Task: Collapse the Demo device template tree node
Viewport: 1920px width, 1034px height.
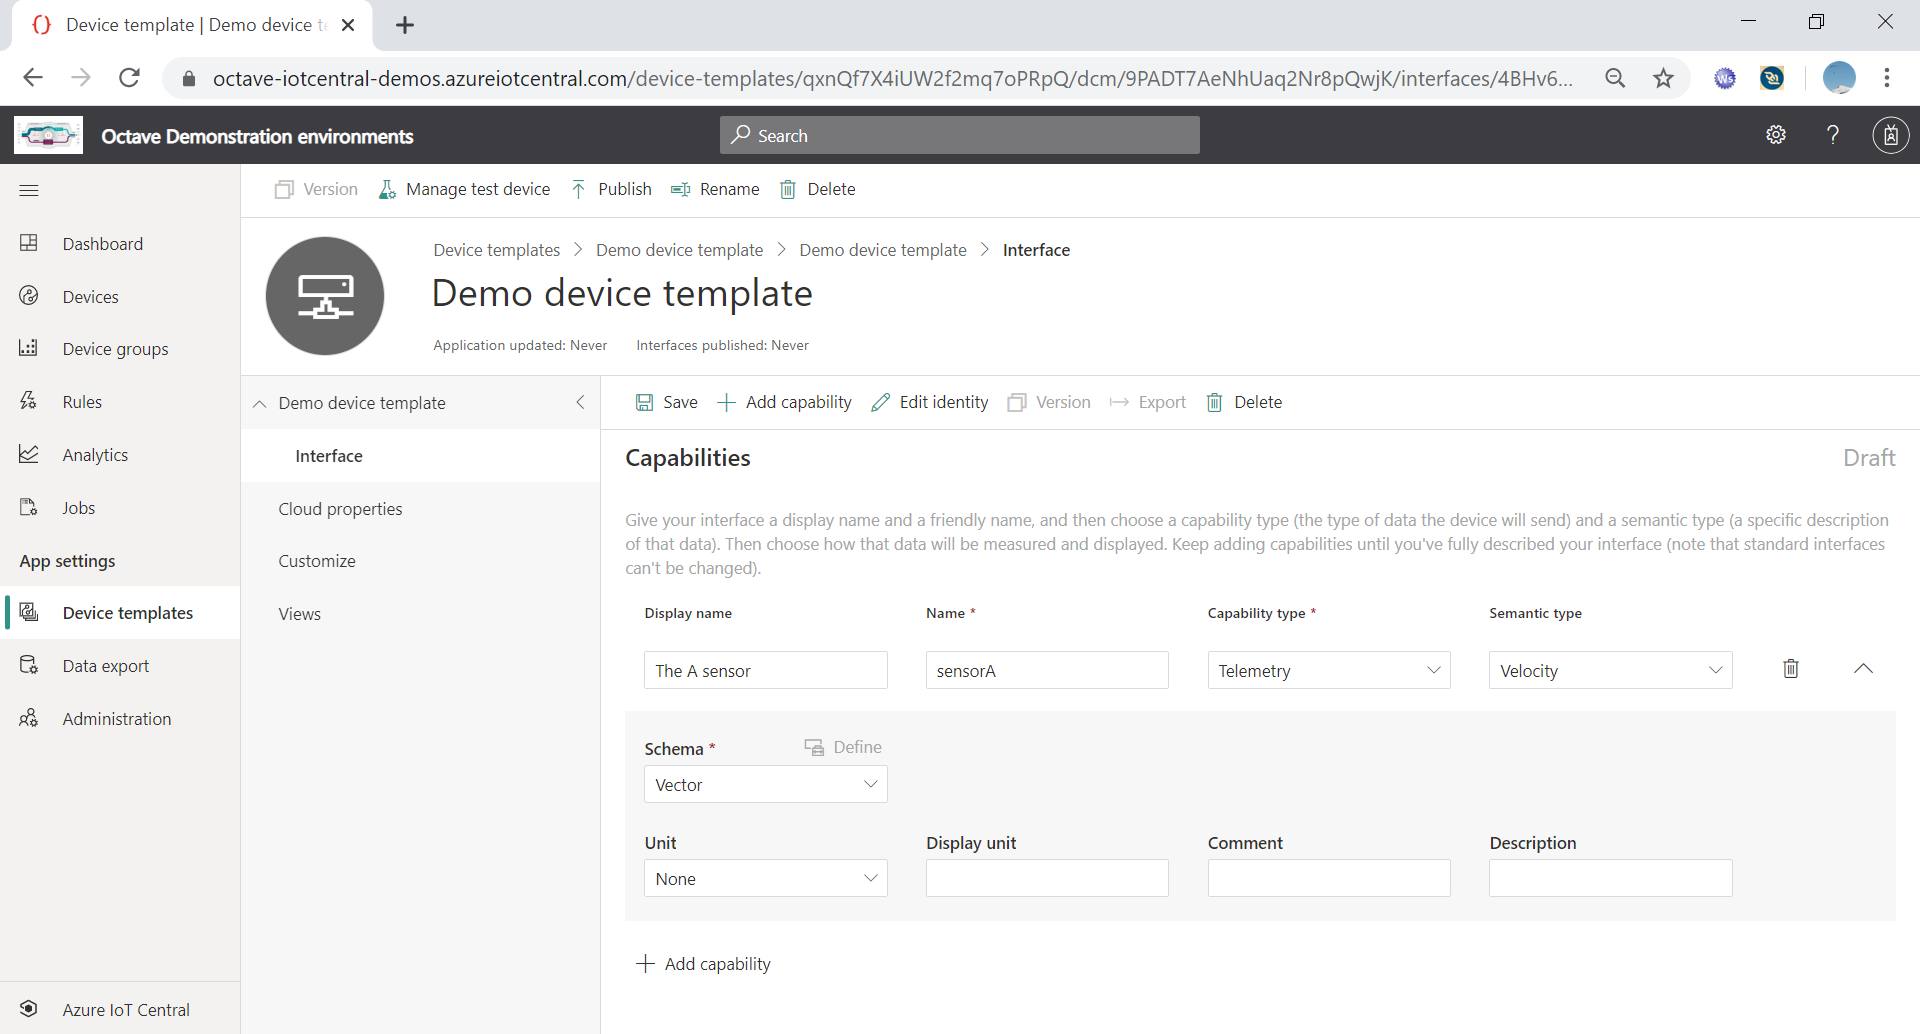Action: pyautogui.click(x=260, y=403)
